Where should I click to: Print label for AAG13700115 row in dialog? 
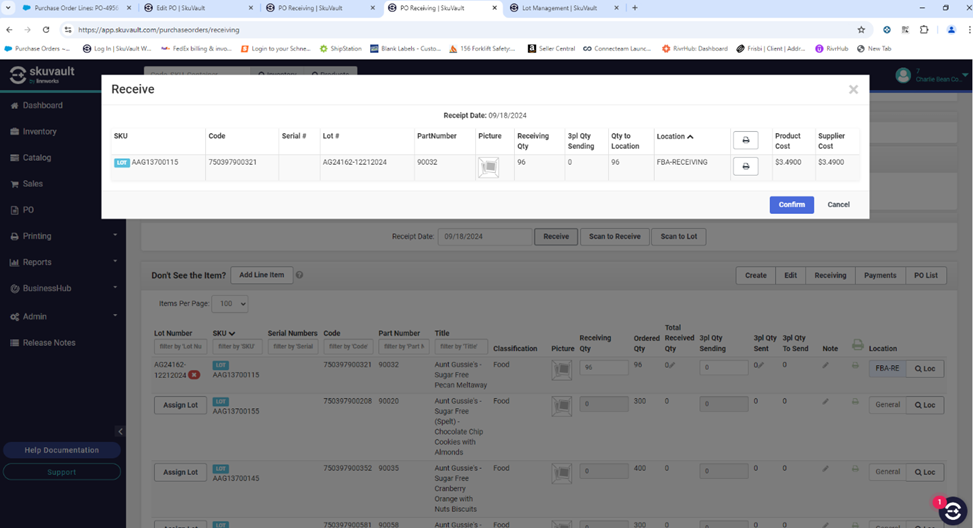click(x=745, y=166)
